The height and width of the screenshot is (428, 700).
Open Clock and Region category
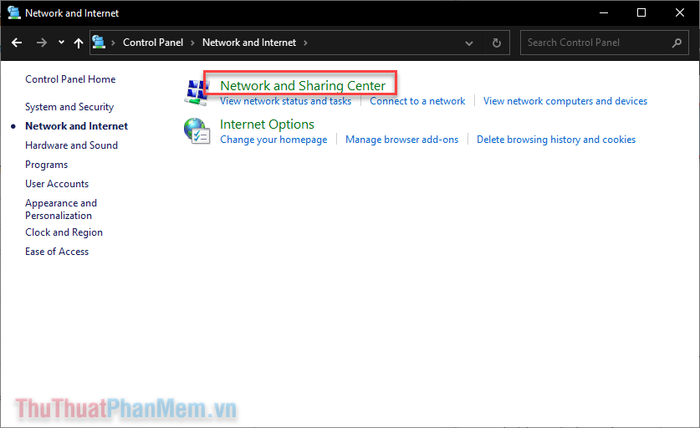[64, 233]
